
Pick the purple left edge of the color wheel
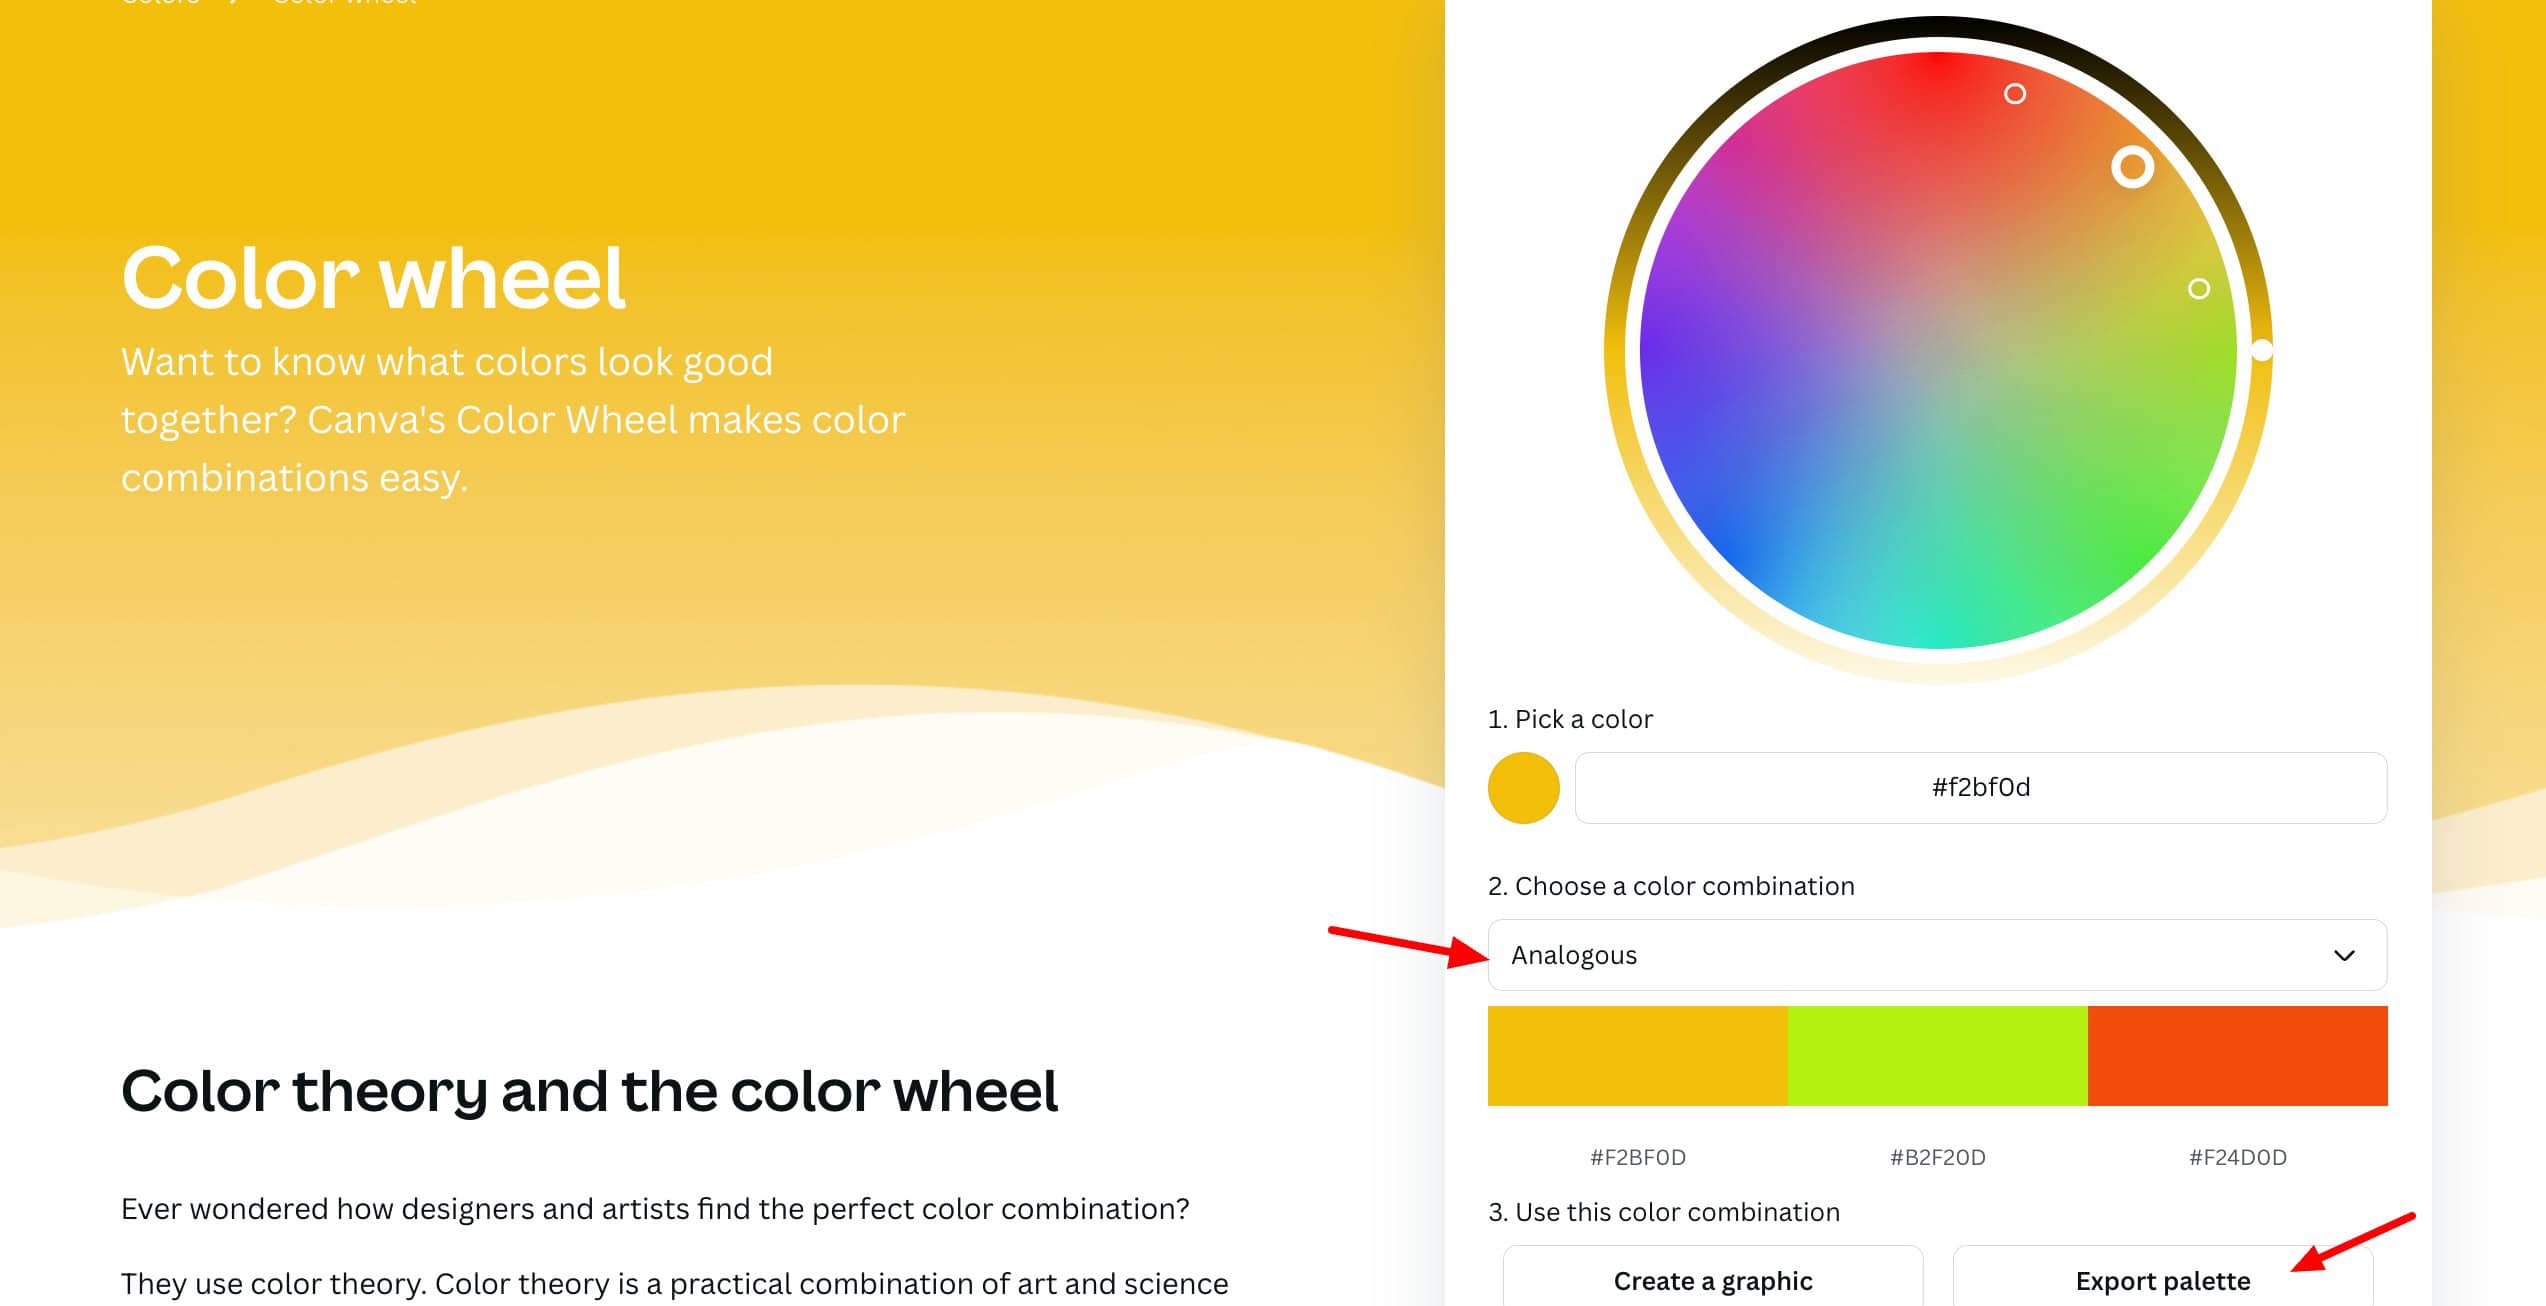coord(1662,350)
